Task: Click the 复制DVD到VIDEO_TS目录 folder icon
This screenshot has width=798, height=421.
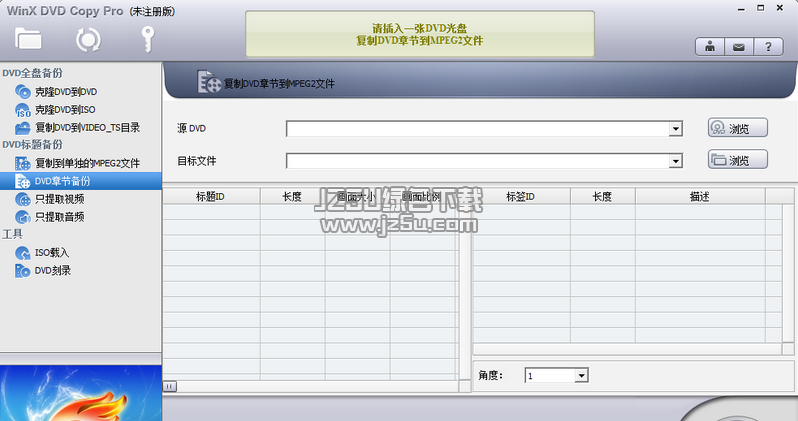Action: coord(22,128)
